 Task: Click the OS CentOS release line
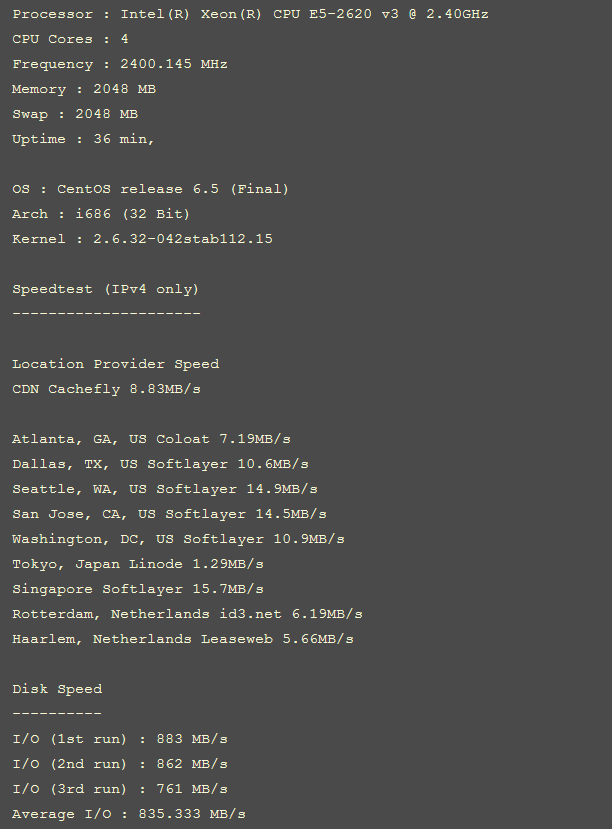(x=150, y=189)
